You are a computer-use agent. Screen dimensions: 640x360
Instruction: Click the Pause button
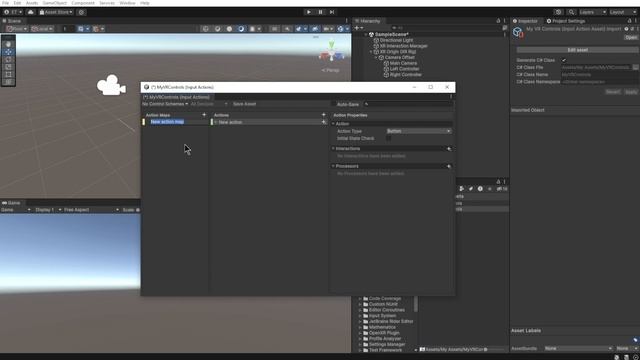point(320,12)
